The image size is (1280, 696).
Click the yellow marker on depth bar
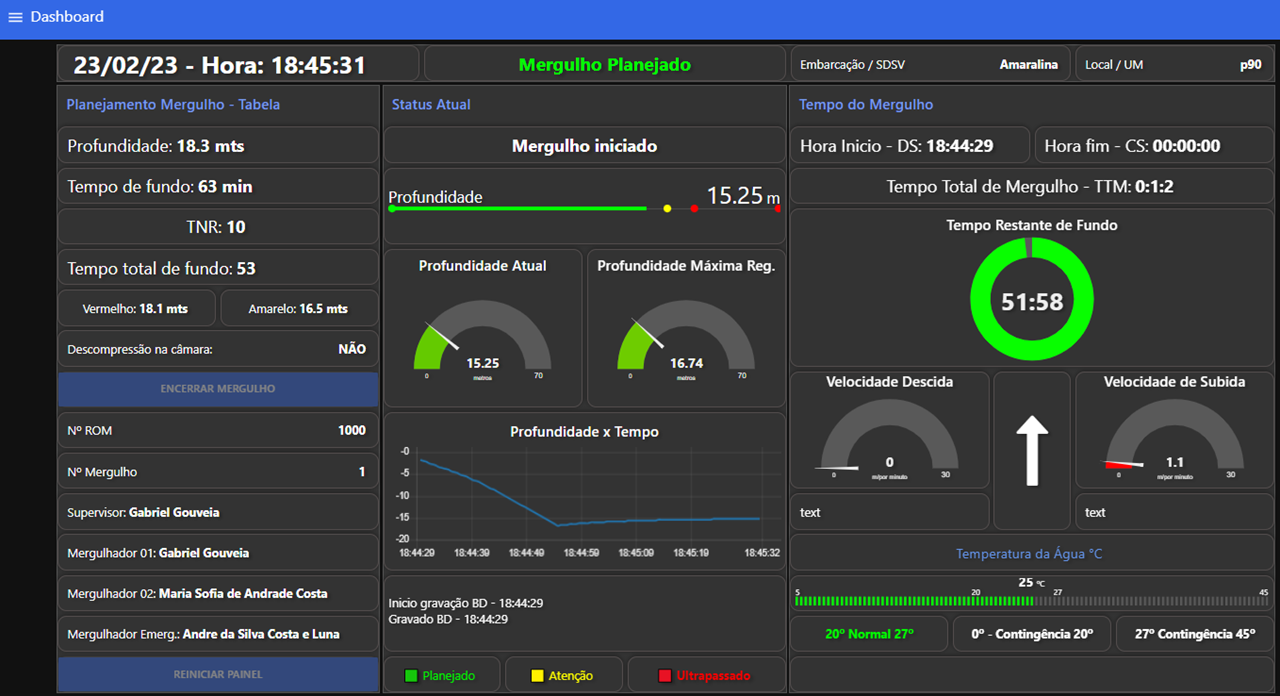[x=667, y=209]
